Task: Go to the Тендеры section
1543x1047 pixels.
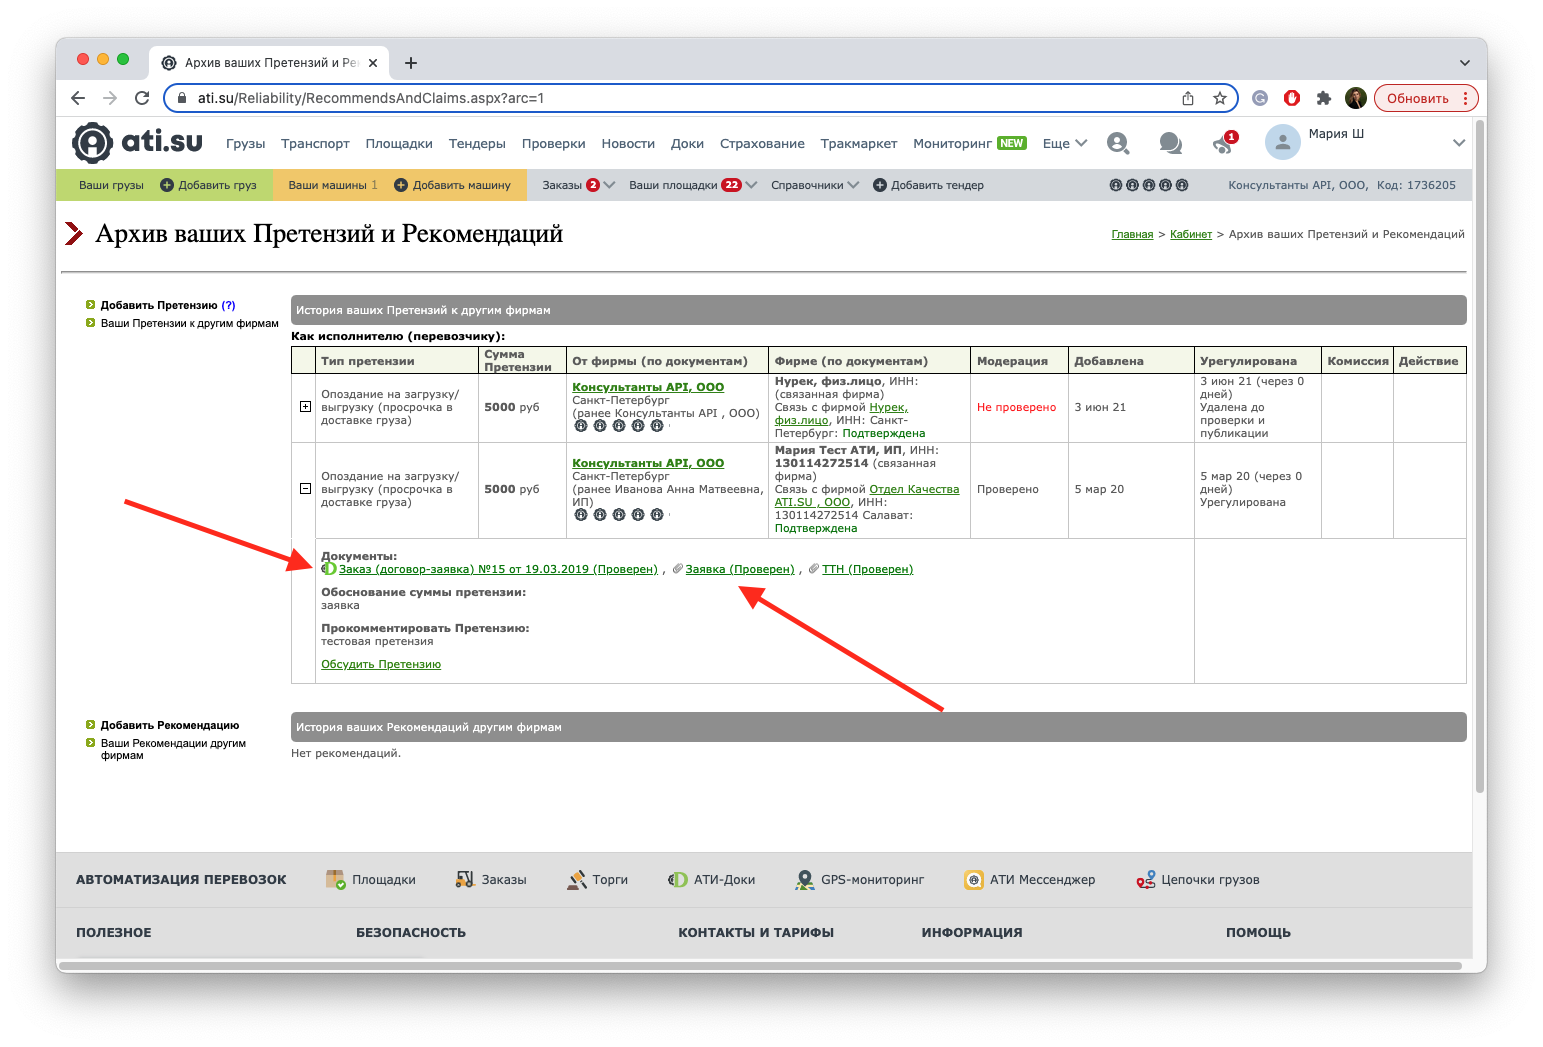Action: tap(477, 143)
